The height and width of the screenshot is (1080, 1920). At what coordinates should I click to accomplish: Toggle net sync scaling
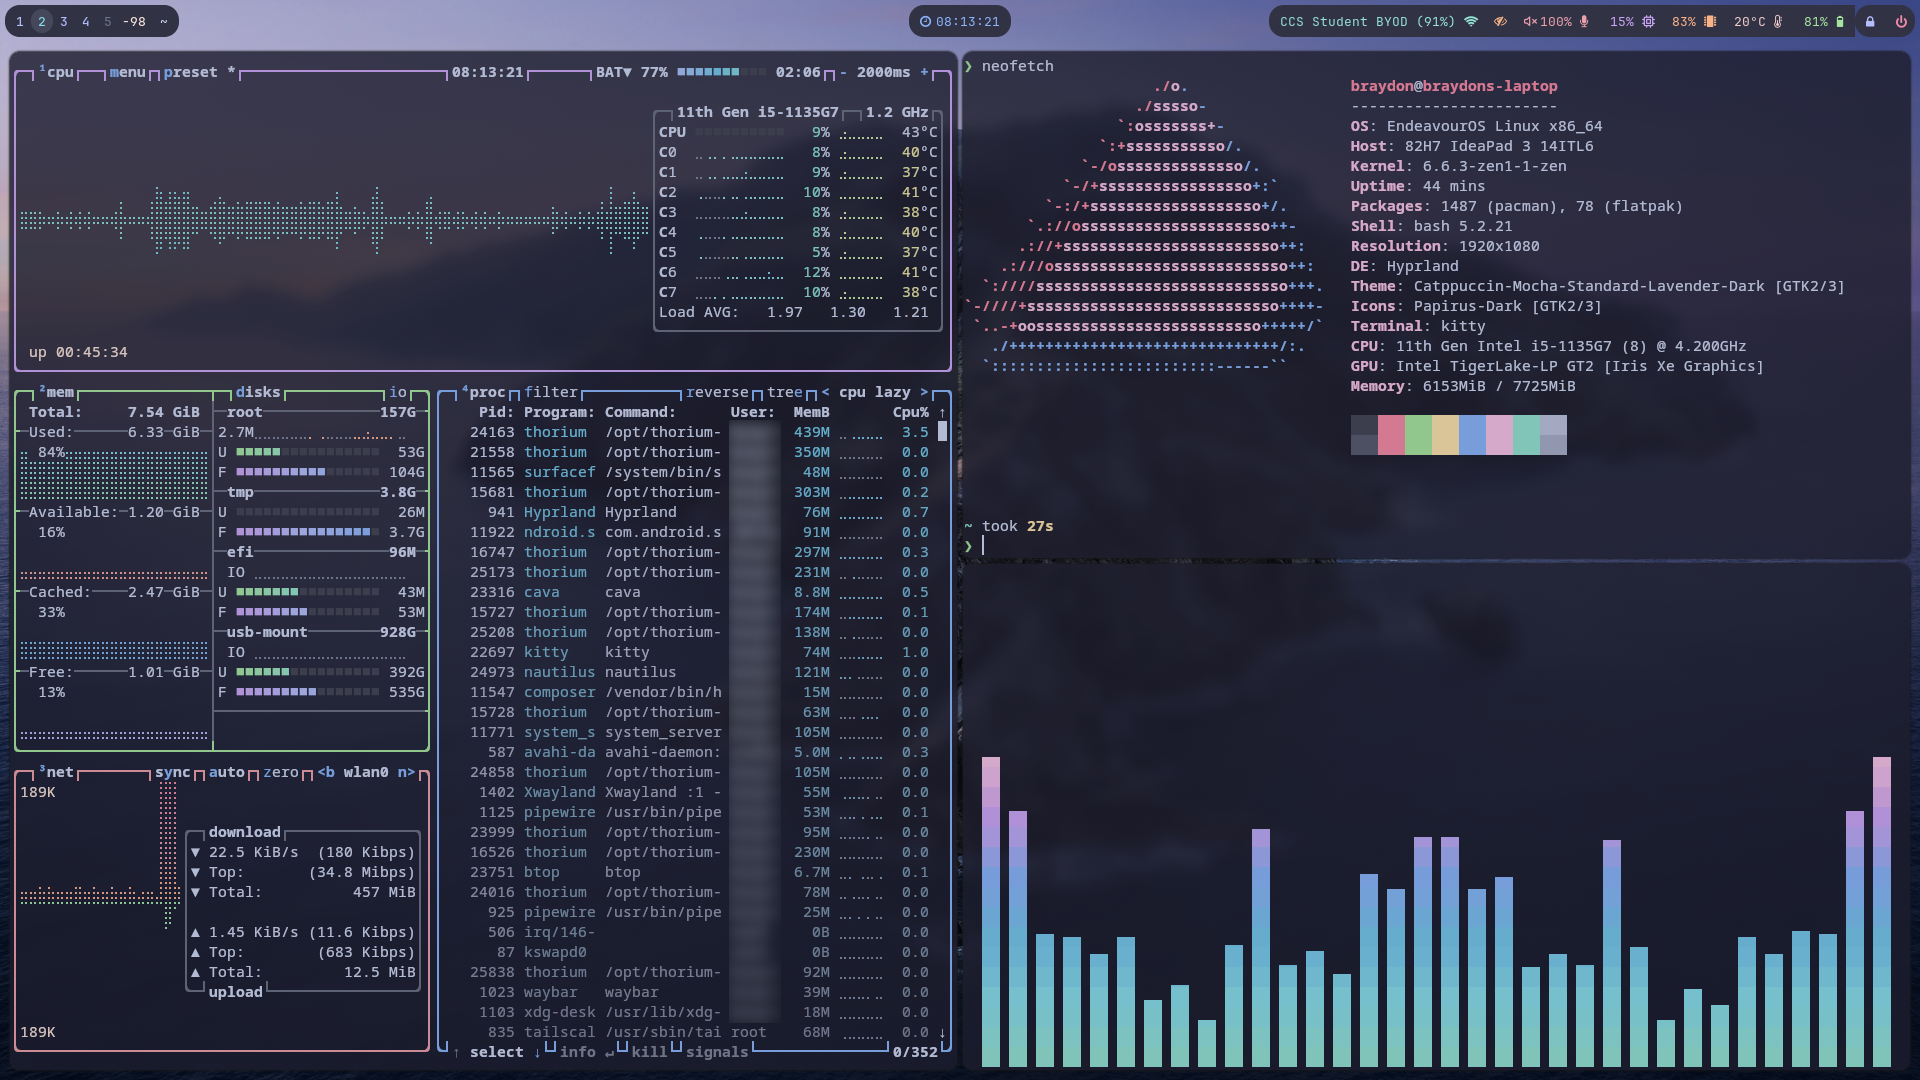172,772
